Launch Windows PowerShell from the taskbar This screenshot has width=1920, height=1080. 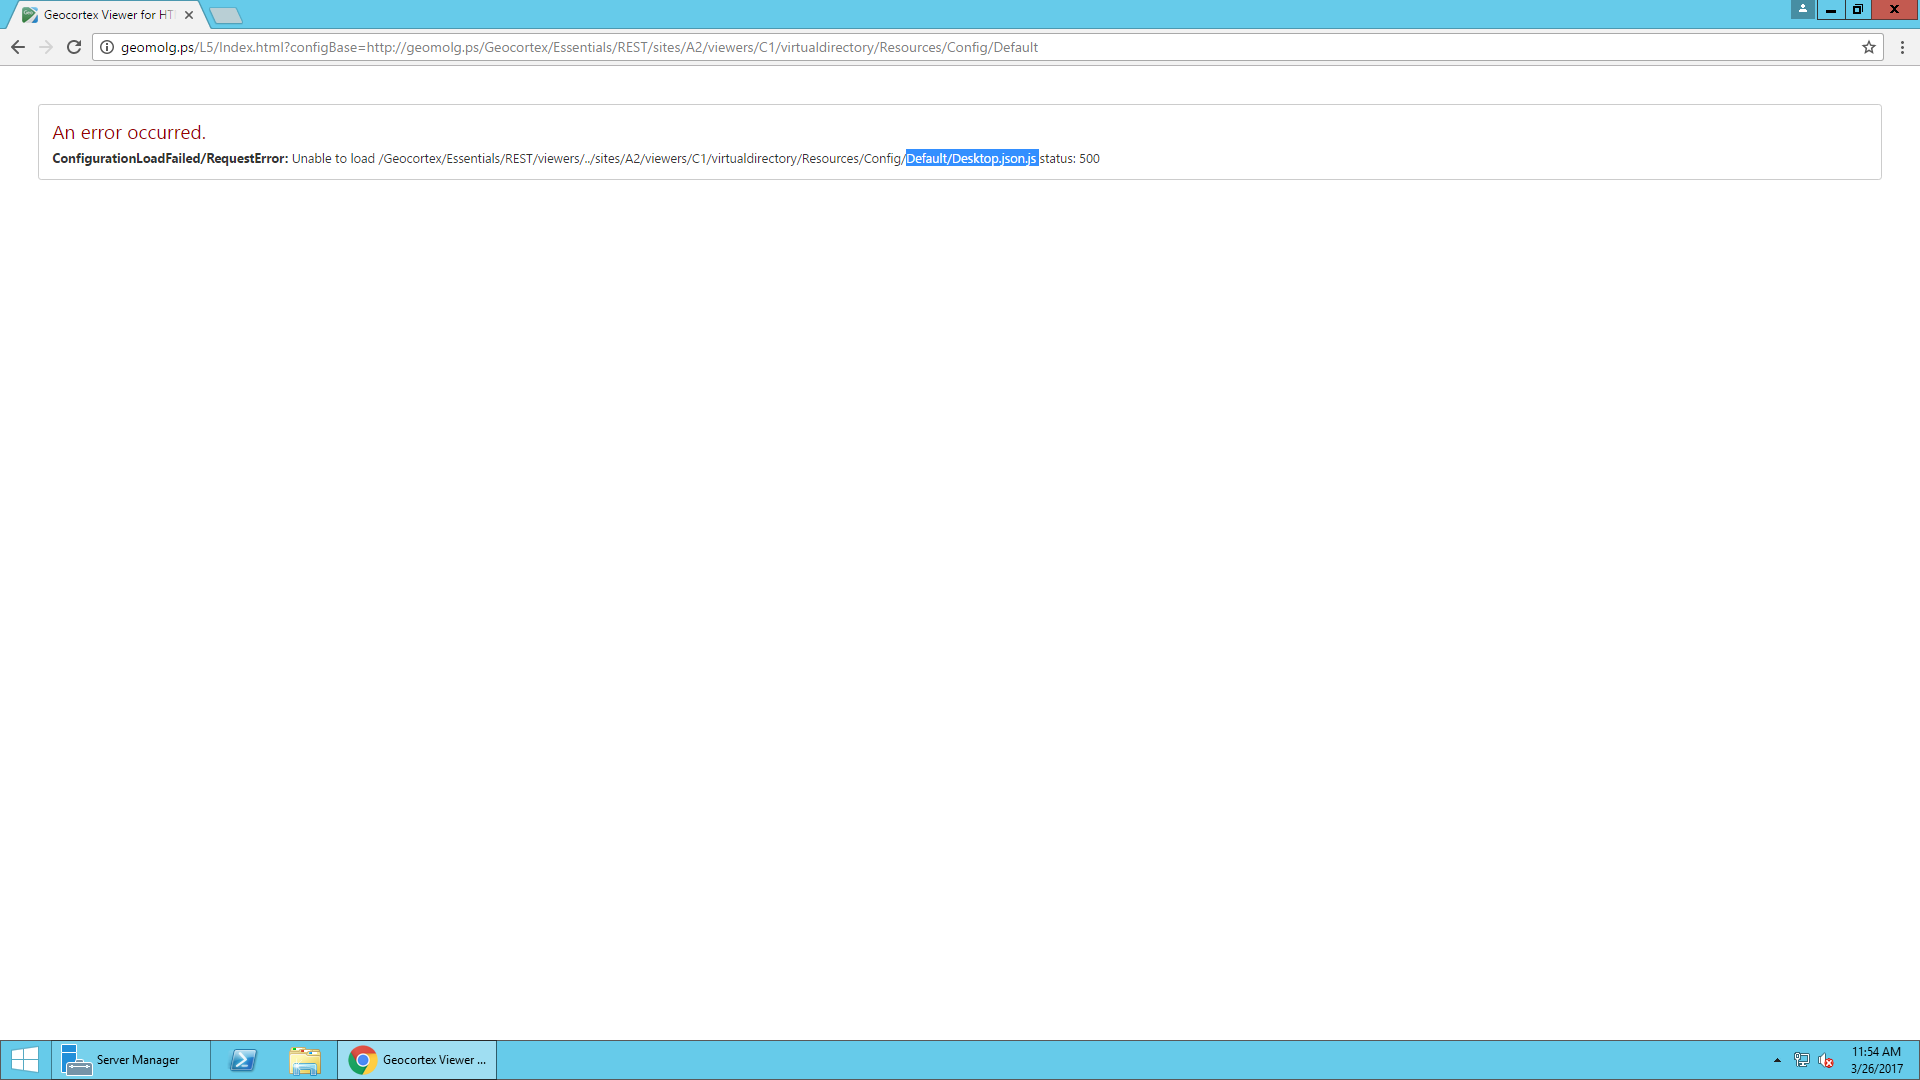click(x=243, y=1060)
